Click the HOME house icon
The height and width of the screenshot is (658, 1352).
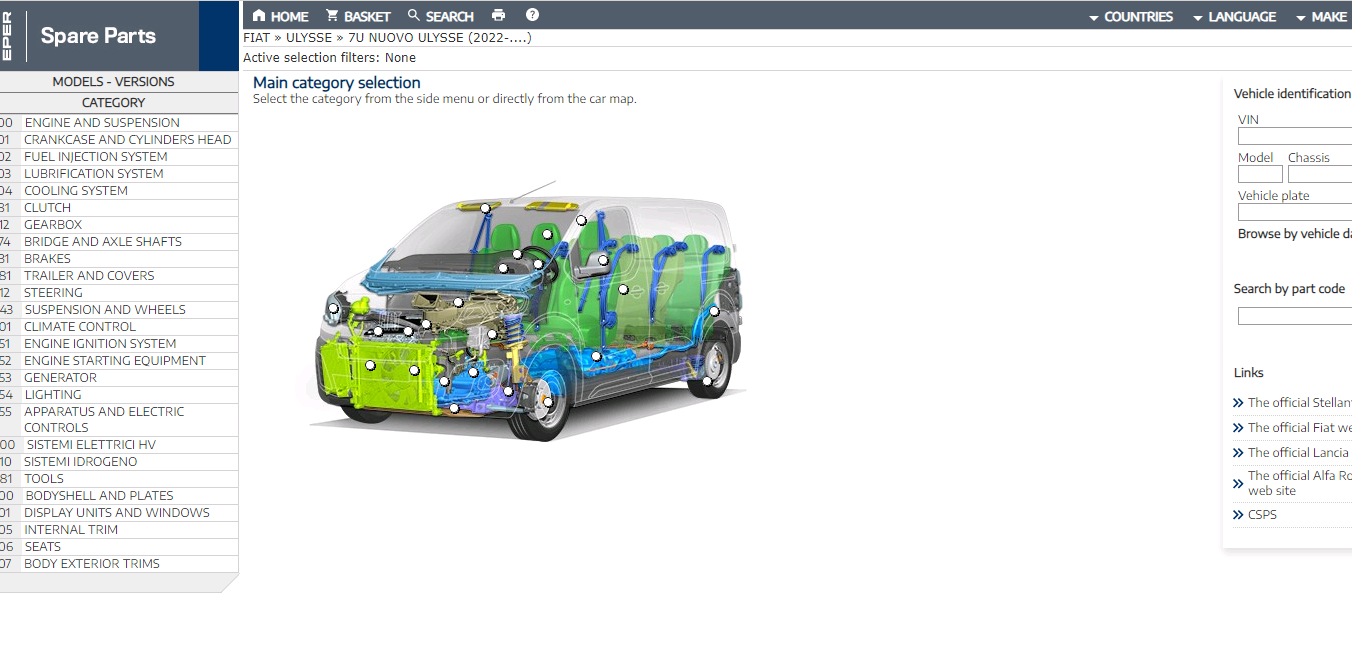pos(259,16)
